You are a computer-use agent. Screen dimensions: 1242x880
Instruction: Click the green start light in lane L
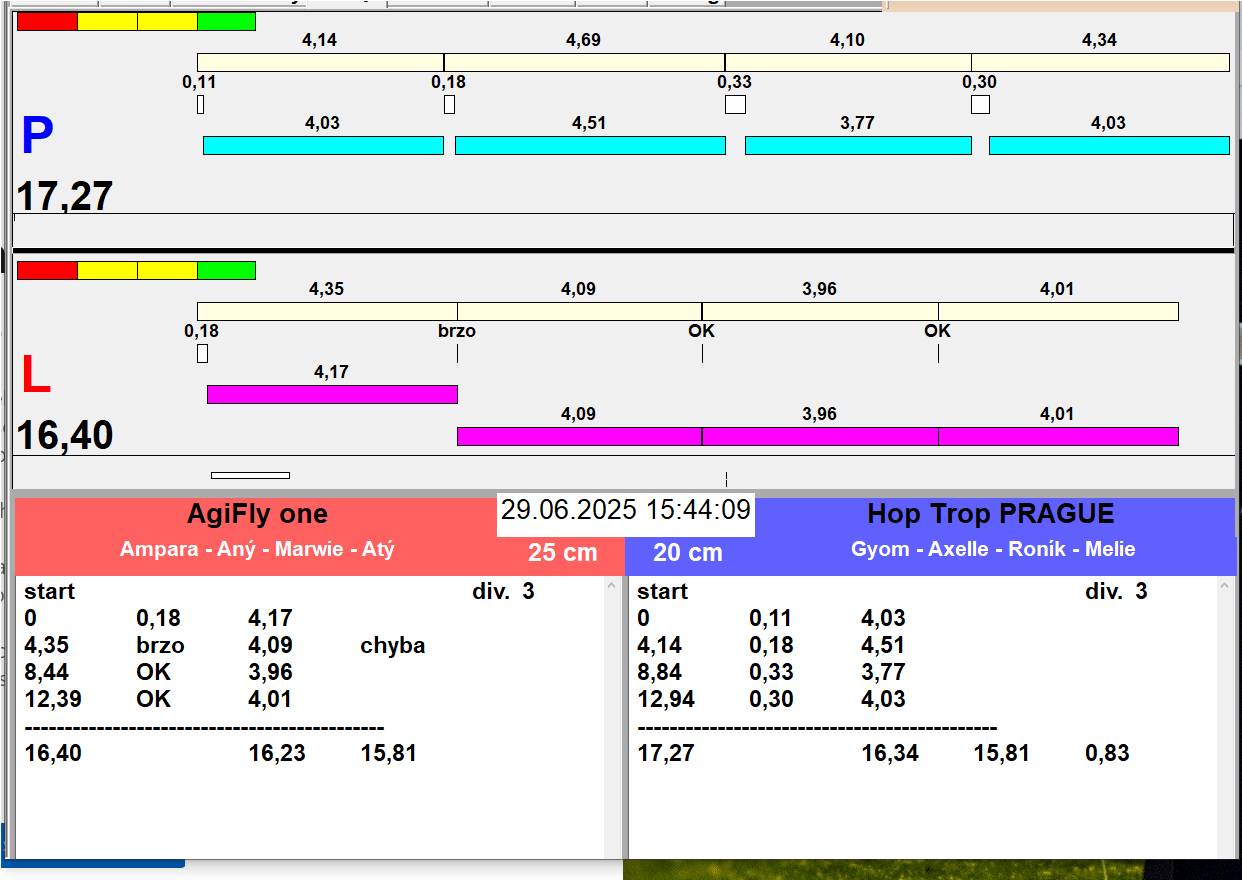point(226,270)
